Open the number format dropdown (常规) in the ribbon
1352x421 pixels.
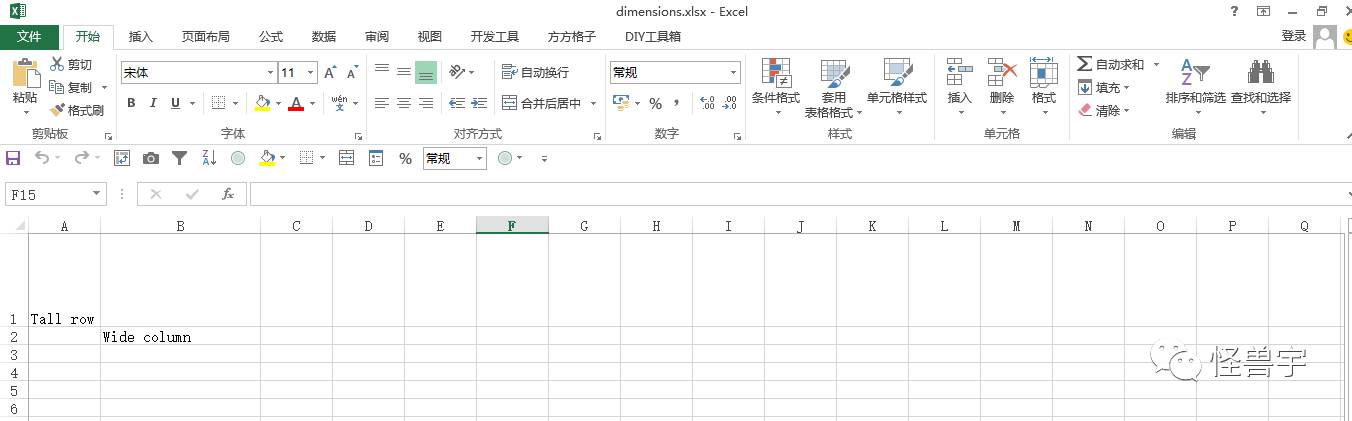(x=733, y=73)
